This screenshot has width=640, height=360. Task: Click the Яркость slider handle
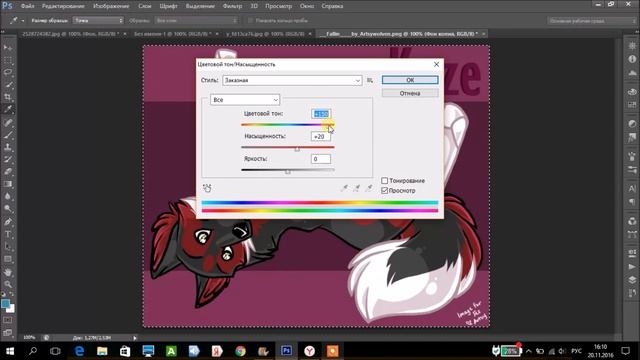click(x=288, y=172)
